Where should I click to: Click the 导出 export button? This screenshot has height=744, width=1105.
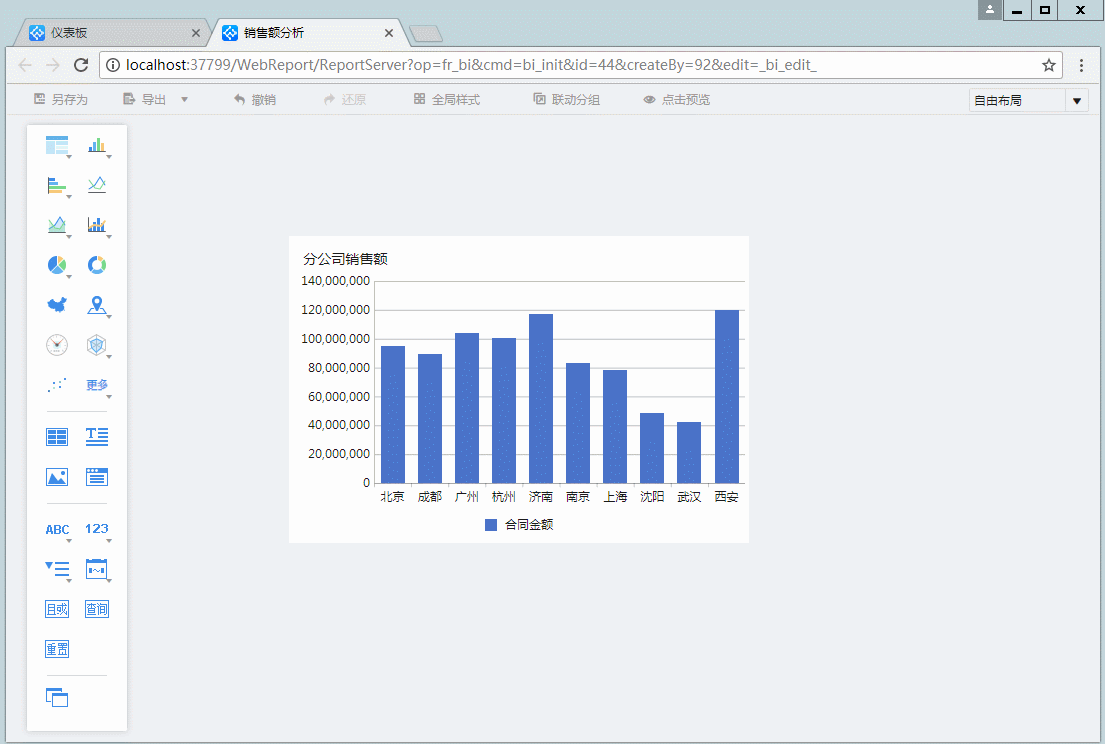144,99
